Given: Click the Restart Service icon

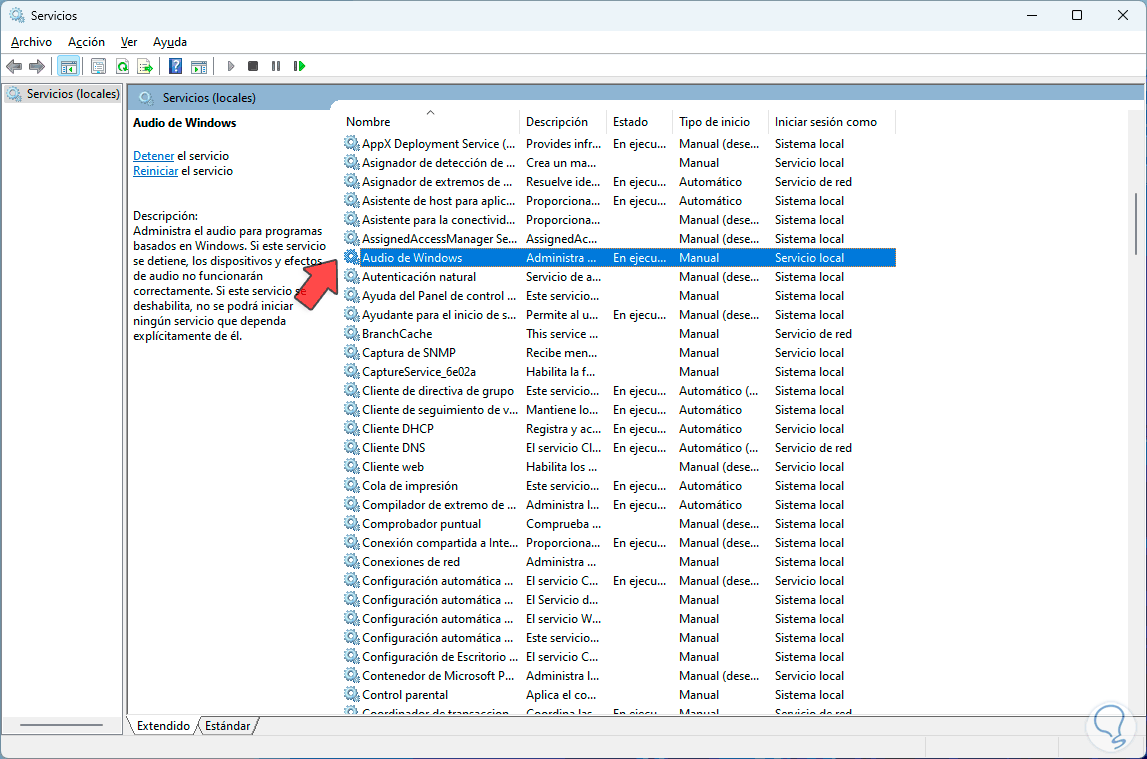Looking at the screenshot, I should [x=299, y=67].
